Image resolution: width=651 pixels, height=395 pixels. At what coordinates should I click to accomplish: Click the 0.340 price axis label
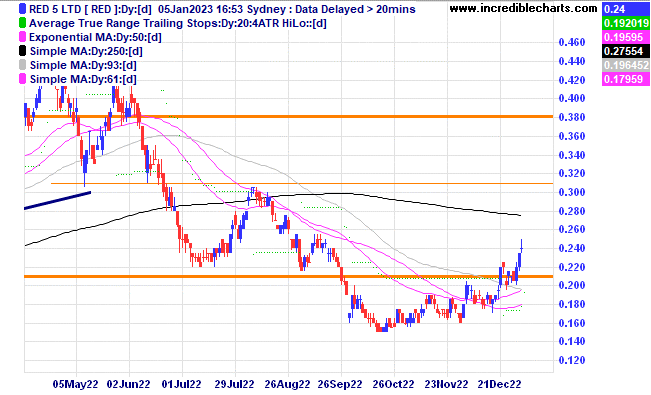[x=572, y=155]
